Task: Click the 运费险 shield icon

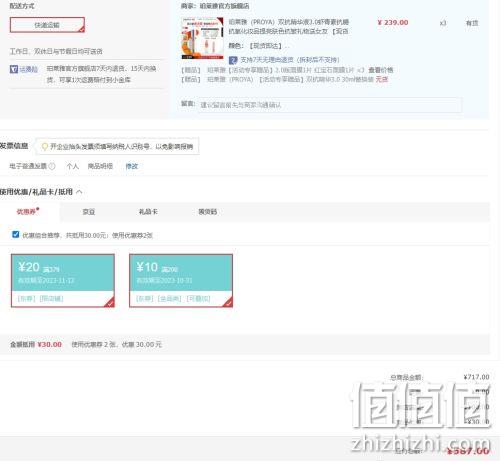Action: [x=14, y=69]
